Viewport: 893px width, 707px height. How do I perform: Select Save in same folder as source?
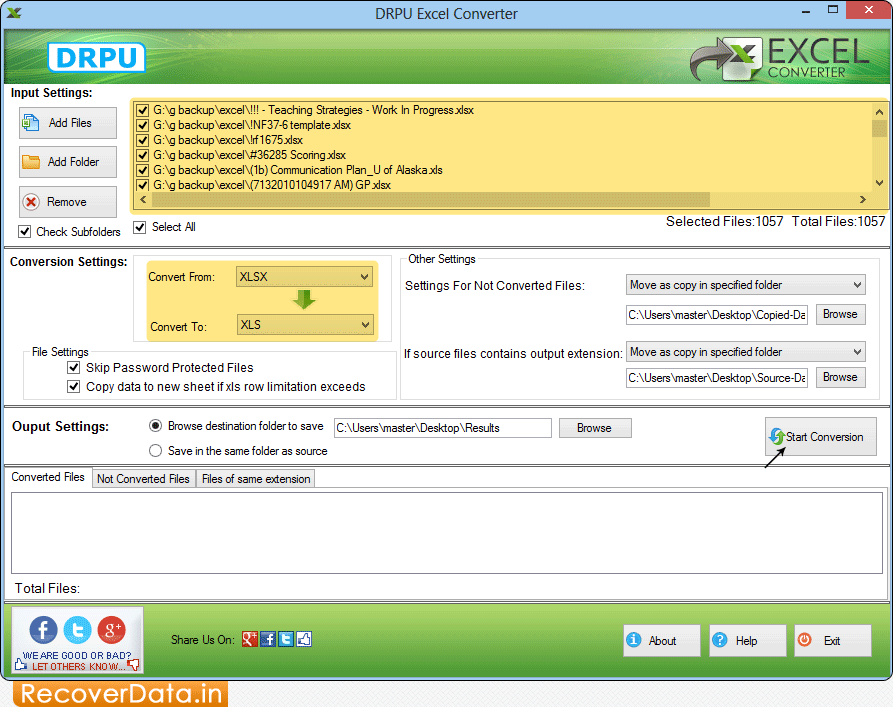click(155, 451)
